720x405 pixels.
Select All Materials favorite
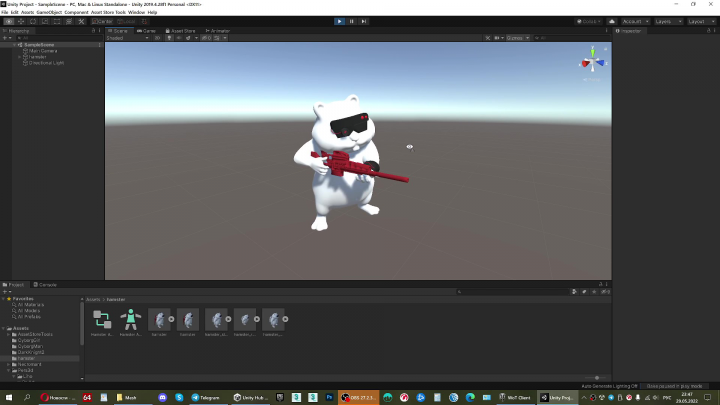(31, 305)
